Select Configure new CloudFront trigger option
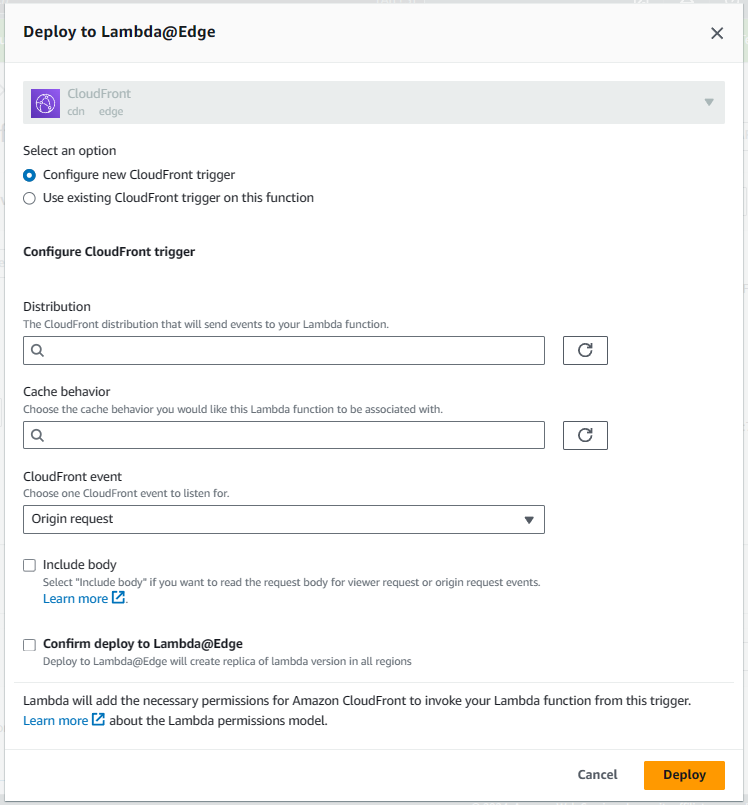Viewport: 748px width, 805px height. point(29,175)
